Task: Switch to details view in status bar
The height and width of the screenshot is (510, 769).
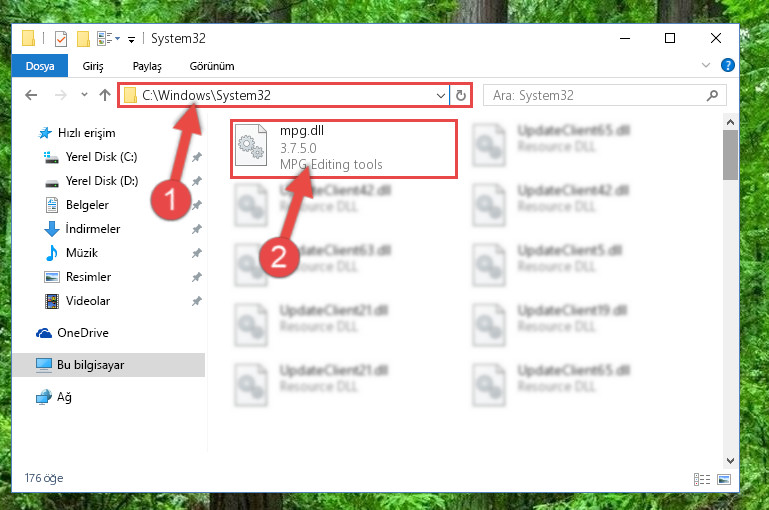Action: 702,479
